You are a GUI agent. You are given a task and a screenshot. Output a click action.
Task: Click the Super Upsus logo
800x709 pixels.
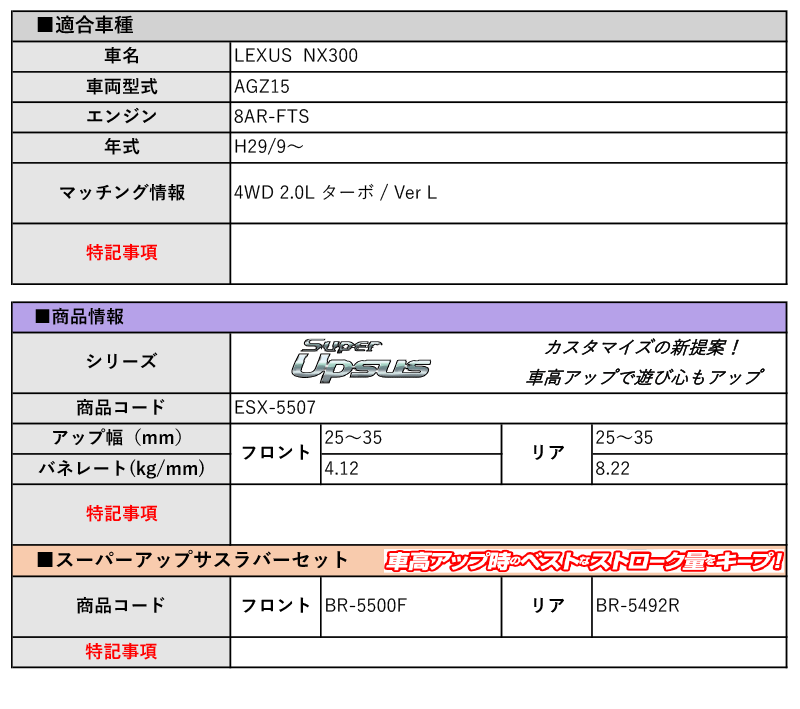(361, 361)
